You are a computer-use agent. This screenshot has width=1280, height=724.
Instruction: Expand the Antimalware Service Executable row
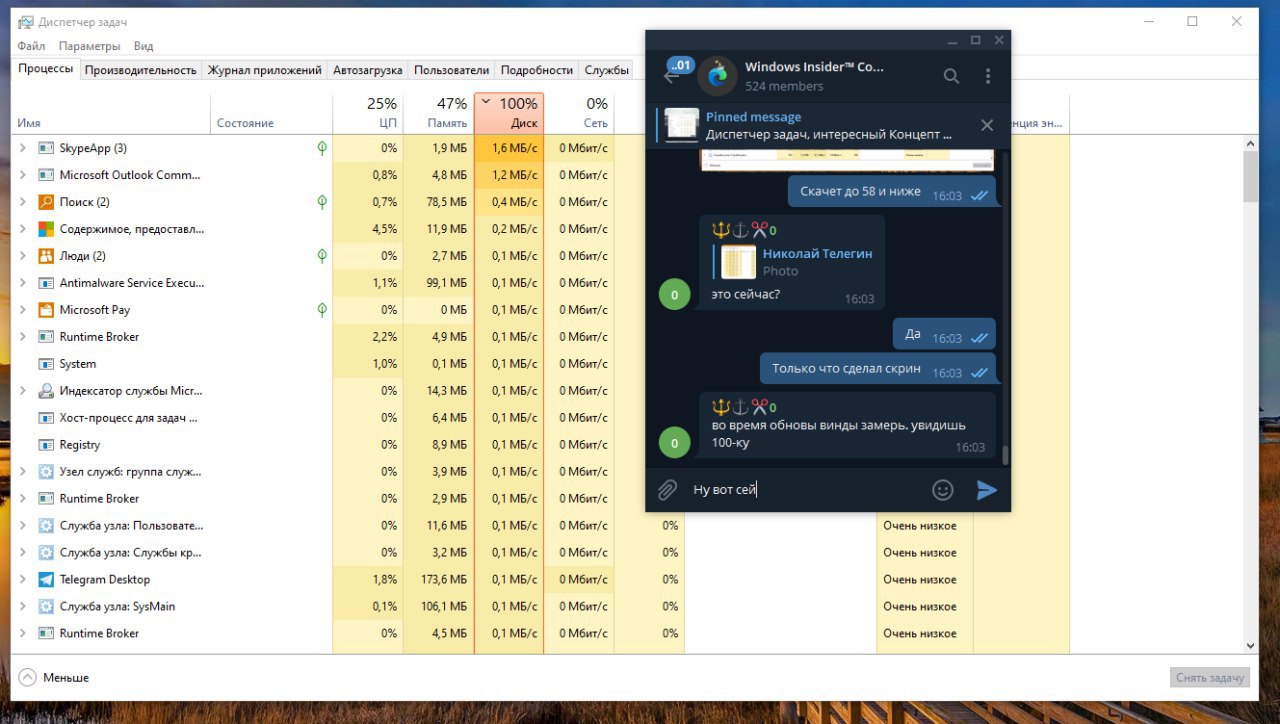tap(23, 283)
